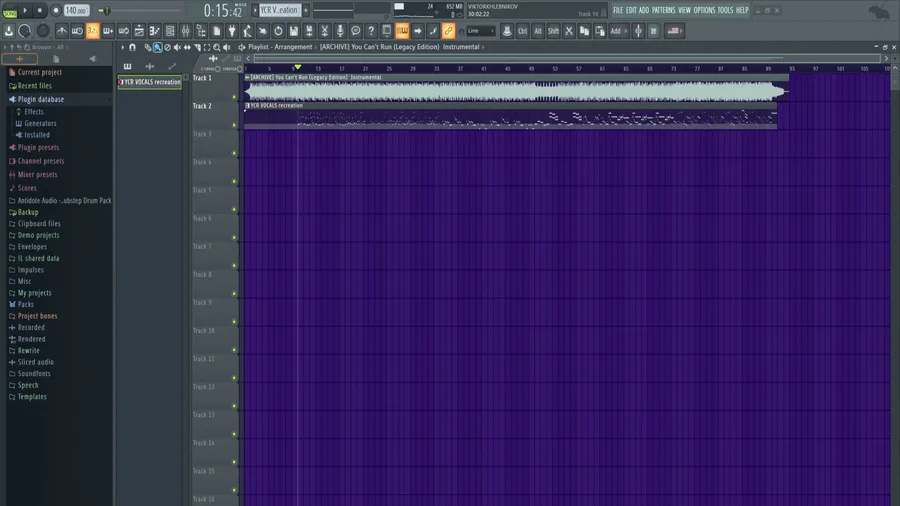The image size is (900, 506).
Task: Toggle the Record button
Action: (56, 10)
